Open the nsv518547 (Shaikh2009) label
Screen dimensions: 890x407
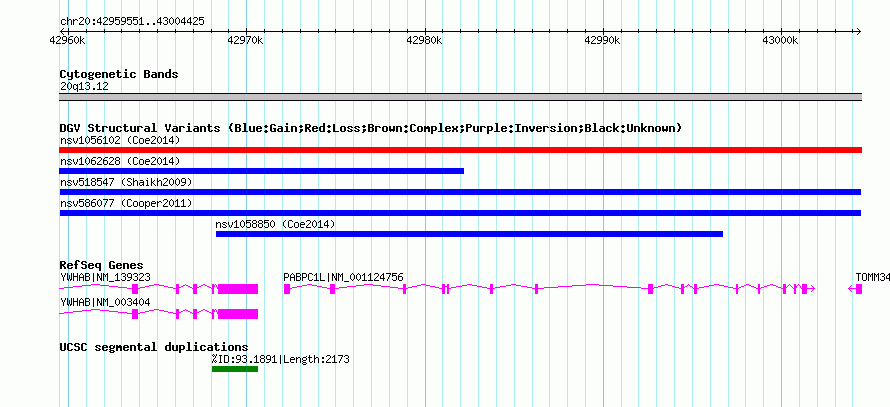tap(126, 182)
